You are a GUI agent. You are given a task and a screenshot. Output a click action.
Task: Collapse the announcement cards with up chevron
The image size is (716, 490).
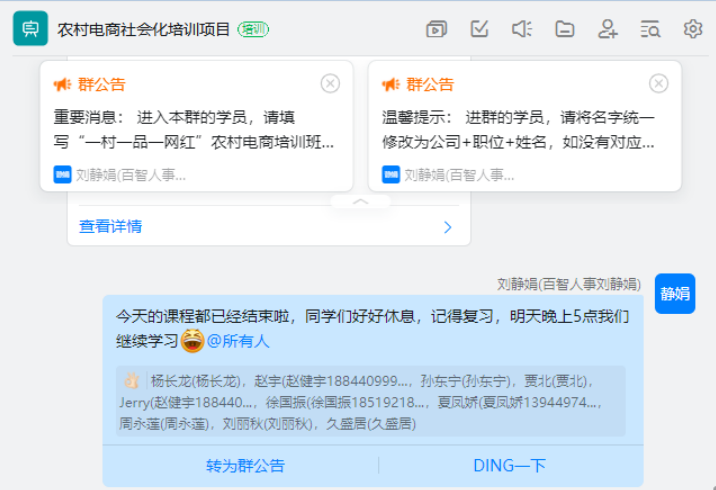pos(361,201)
